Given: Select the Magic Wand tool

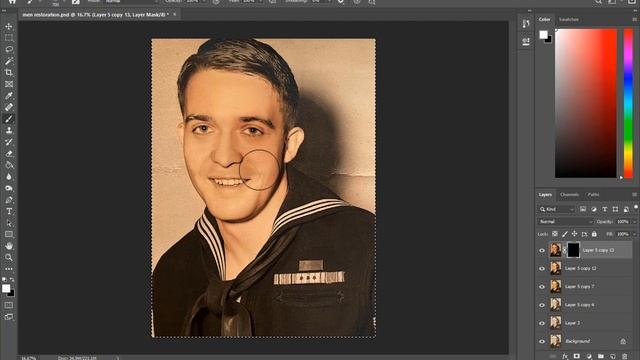Looking at the screenshot, I should (x=9, y=61).
